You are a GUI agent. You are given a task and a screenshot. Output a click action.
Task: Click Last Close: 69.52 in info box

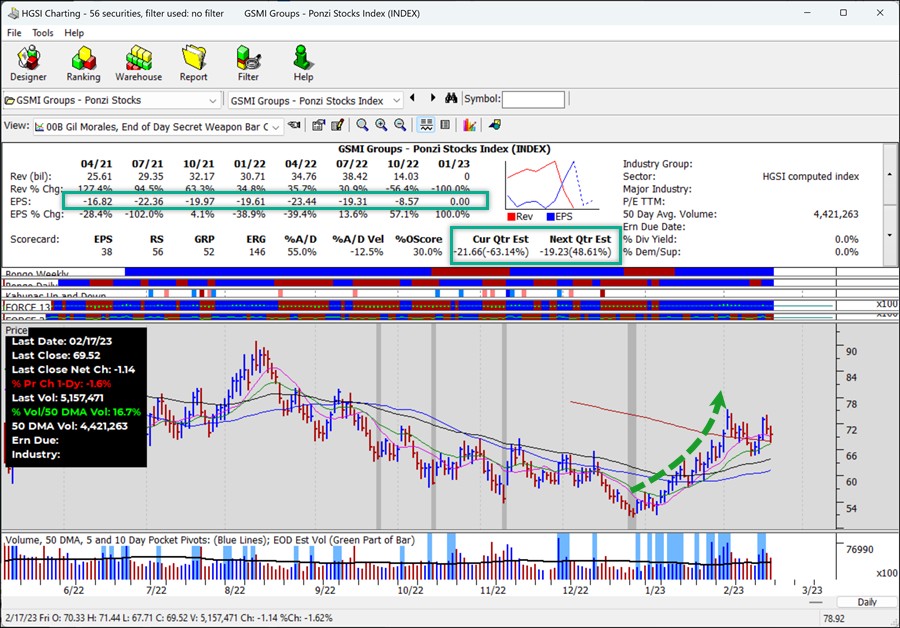tap(56, 355)
